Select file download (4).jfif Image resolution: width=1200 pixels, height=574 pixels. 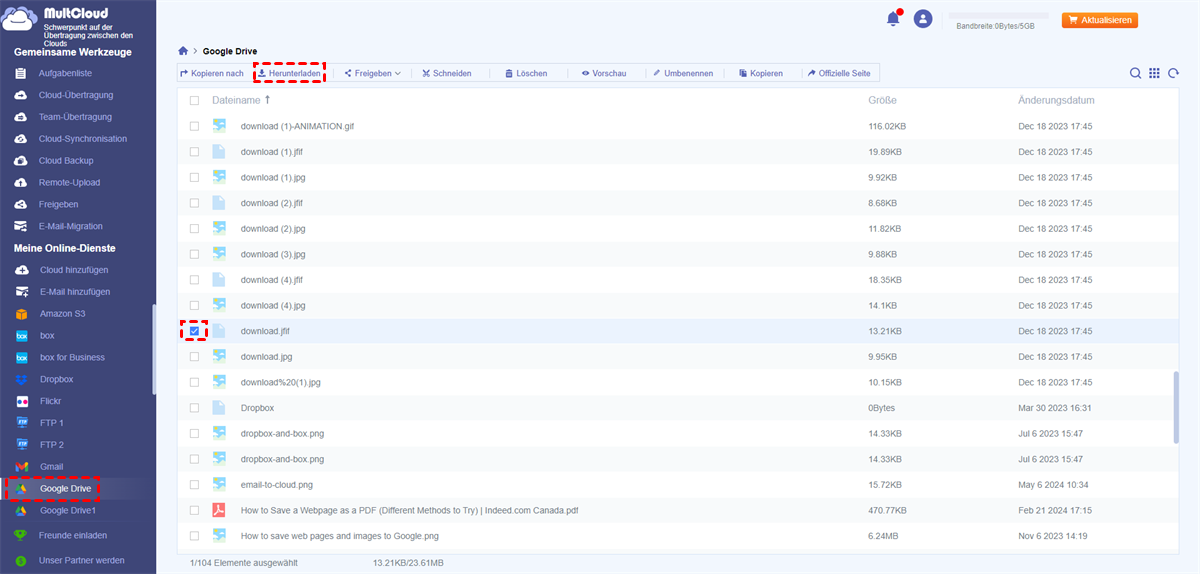679,280
